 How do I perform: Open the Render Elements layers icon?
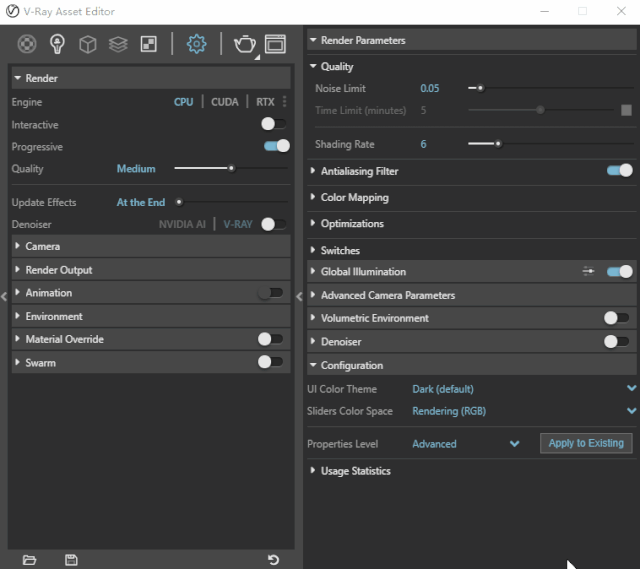coord(118,44)
